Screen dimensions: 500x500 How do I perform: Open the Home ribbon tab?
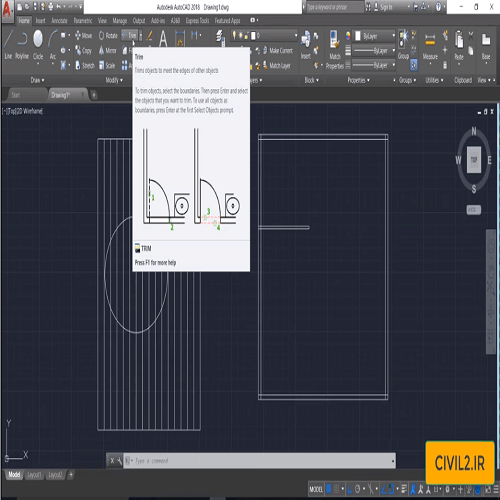tap(24, 21)
